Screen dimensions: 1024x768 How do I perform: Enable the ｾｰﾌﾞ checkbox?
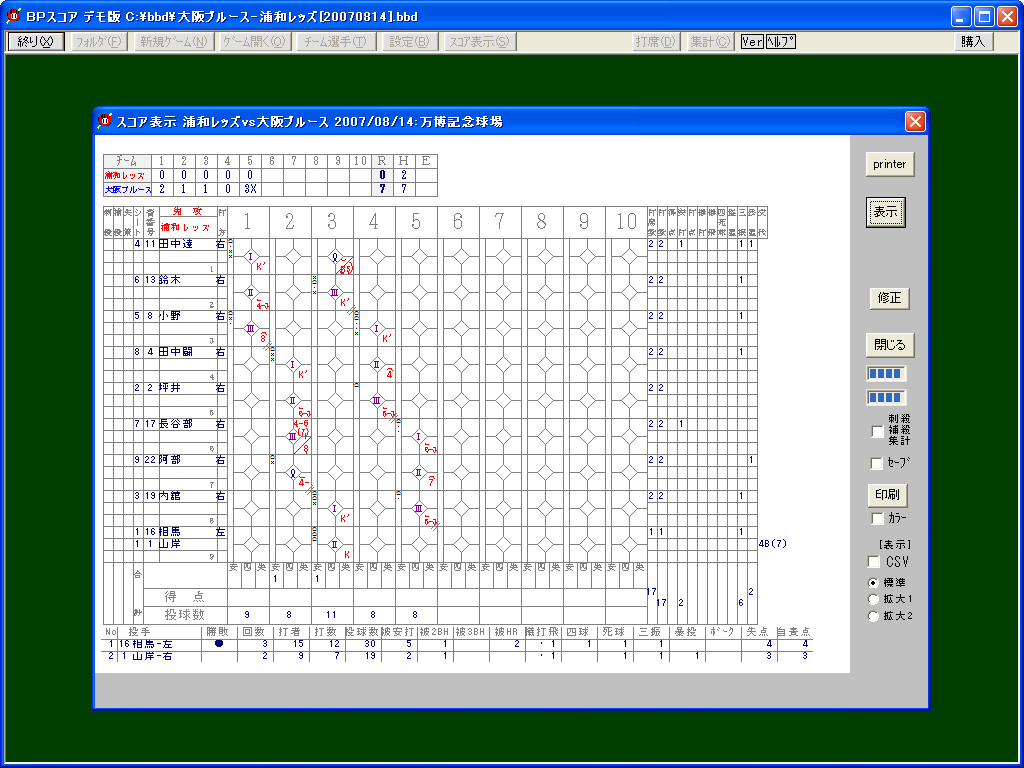[x=876, y=464]
